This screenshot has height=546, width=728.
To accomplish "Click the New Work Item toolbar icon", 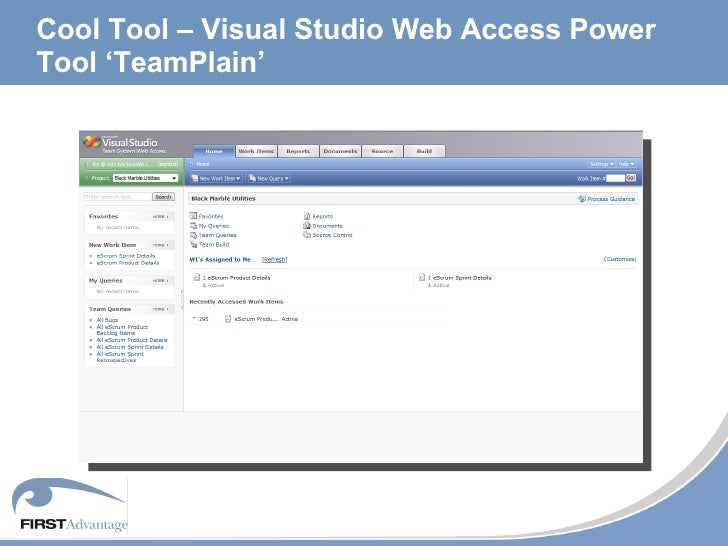I will point(195,178).
